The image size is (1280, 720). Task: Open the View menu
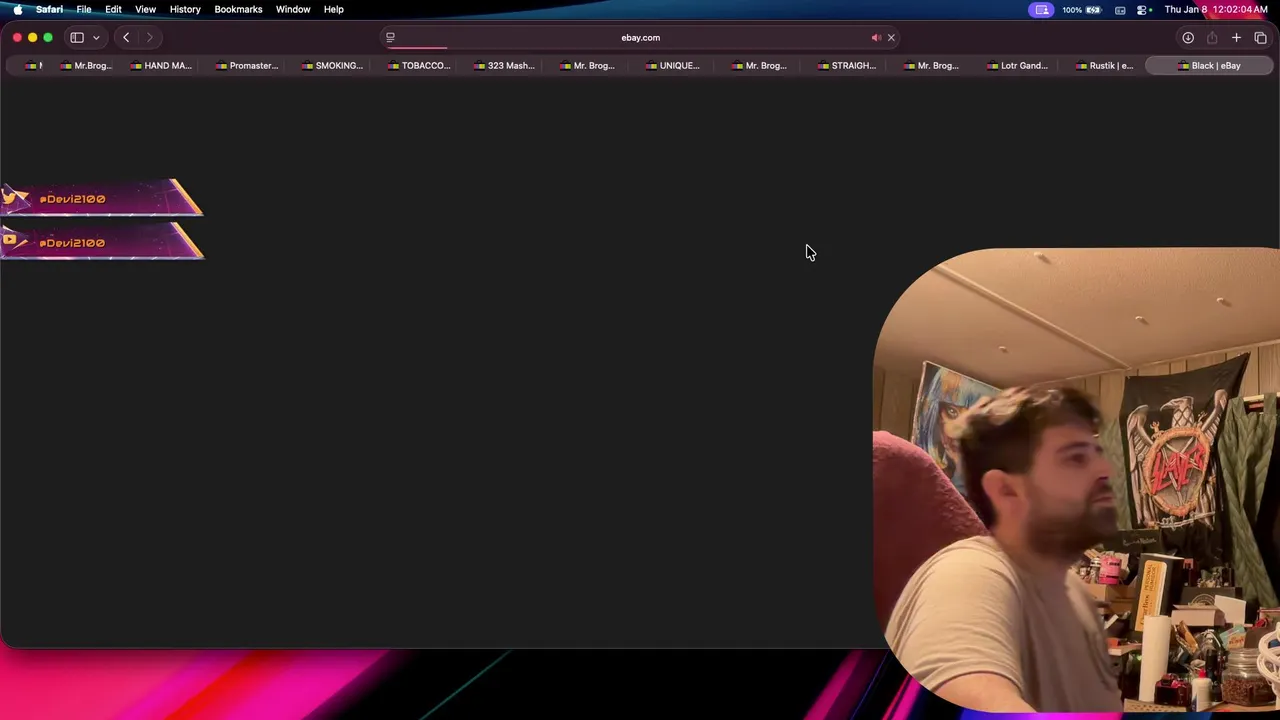point(145,9)
